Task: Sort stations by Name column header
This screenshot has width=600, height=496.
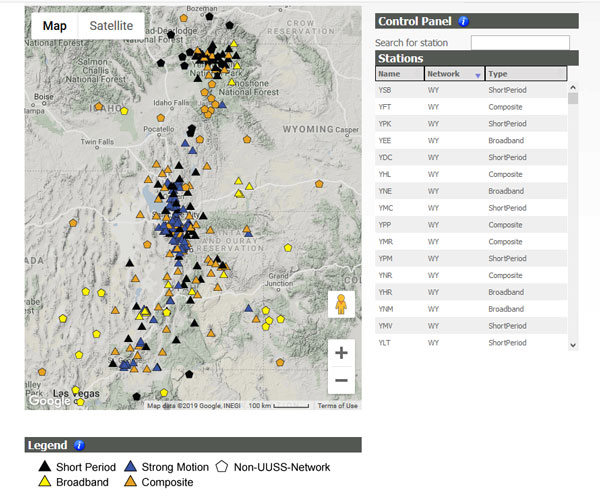Action: 399,73
